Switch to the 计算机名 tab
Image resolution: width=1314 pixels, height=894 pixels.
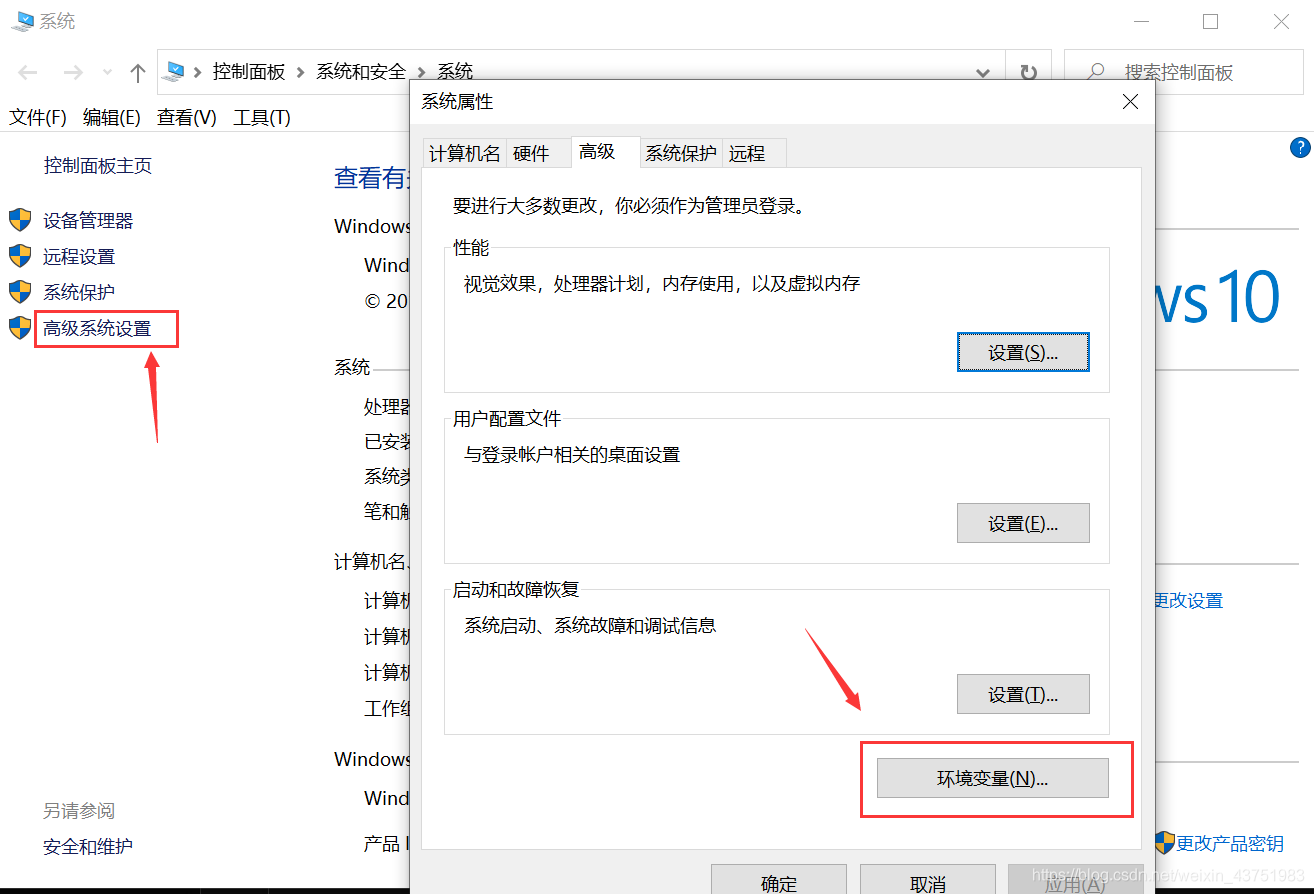click(464, 152)
